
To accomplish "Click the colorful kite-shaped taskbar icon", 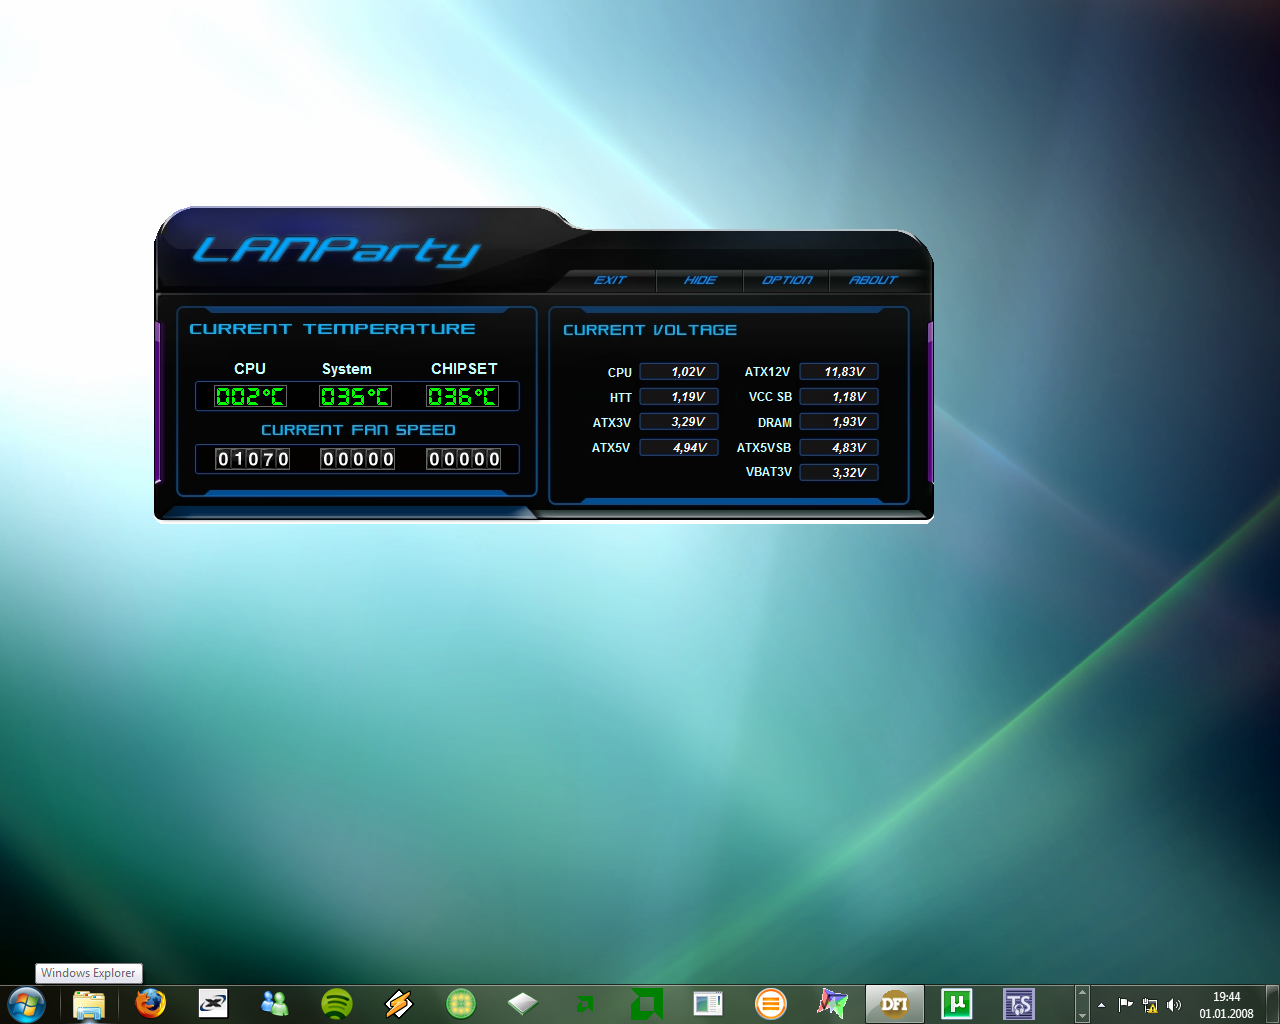I will tap(832, 1003).
